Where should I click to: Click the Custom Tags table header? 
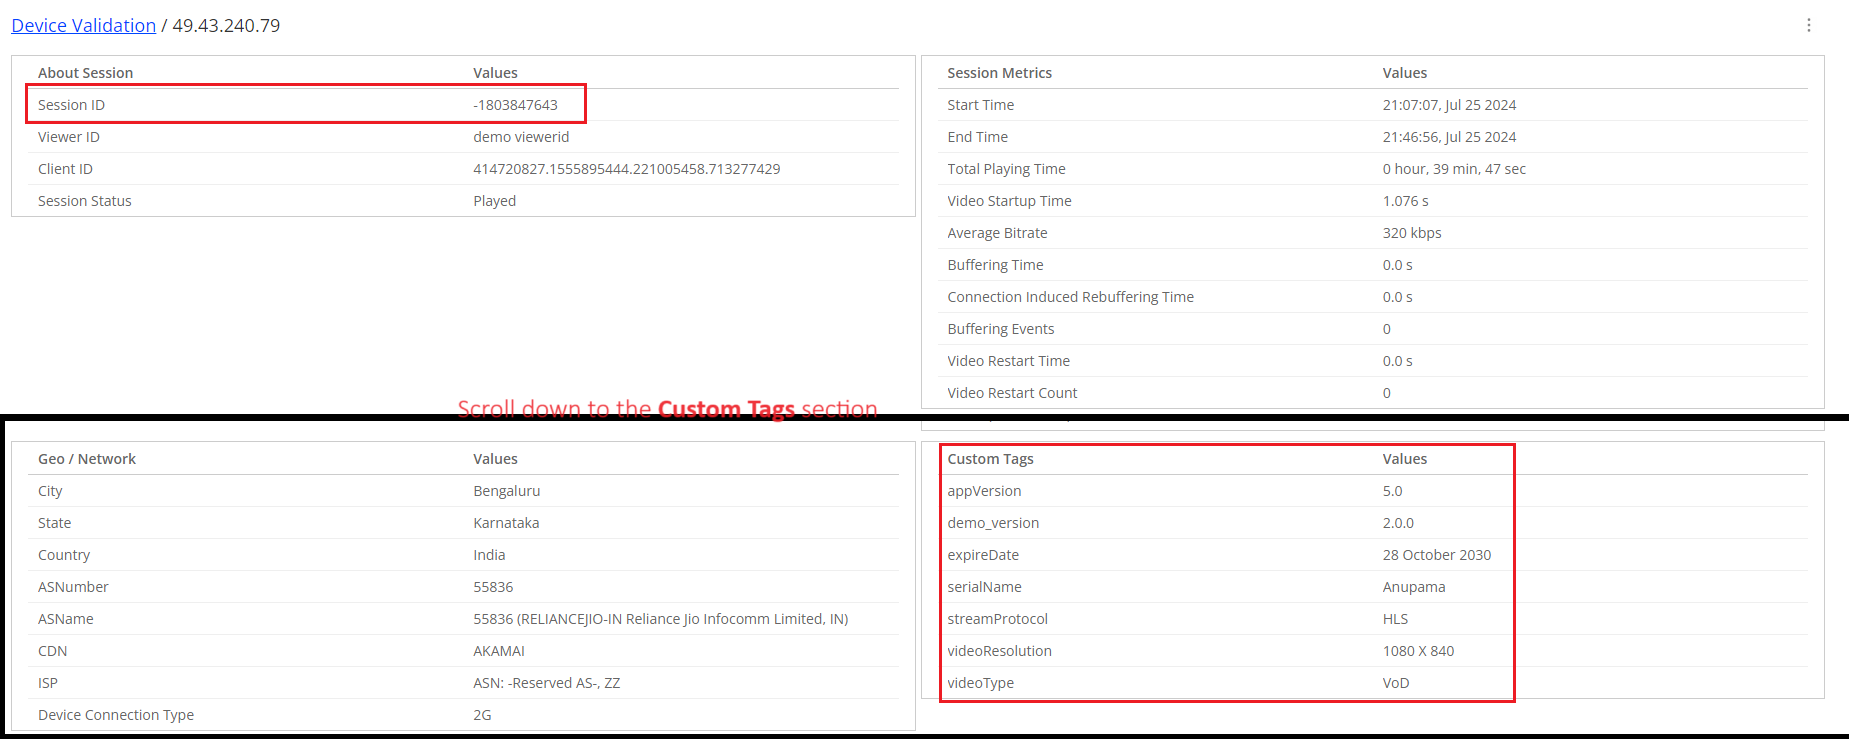pos(990,459)
